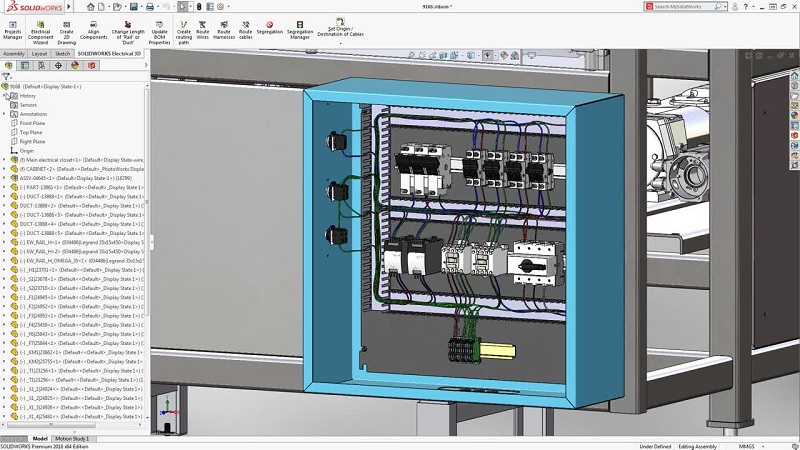Screen dimensions: 800x450
Task: Expand the Annotations node
Action: point(4,114)
